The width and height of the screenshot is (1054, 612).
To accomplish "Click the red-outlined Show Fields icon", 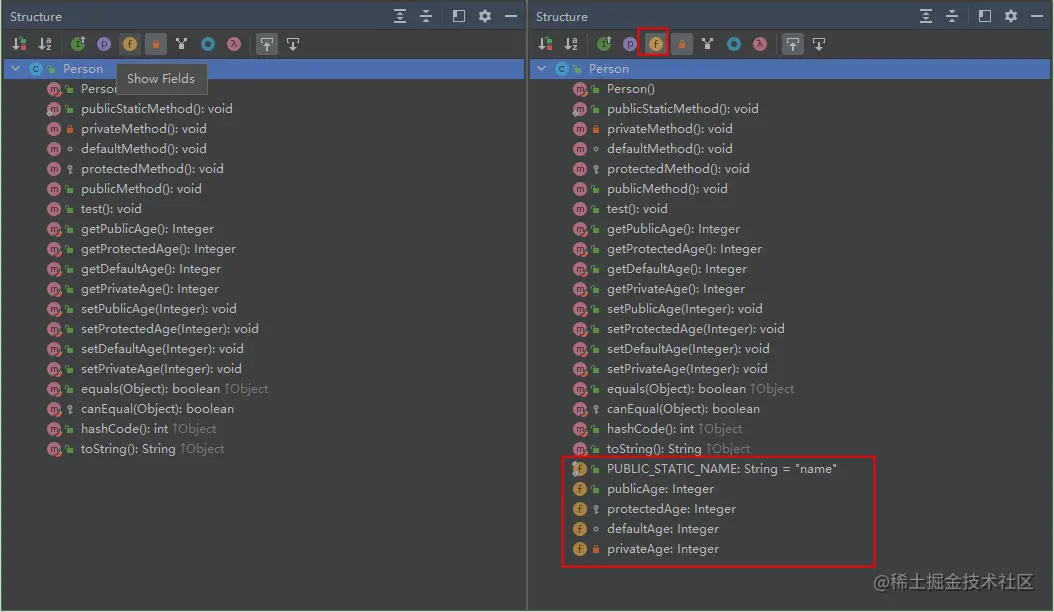I will pyautogui.click(x=655, y=44).
